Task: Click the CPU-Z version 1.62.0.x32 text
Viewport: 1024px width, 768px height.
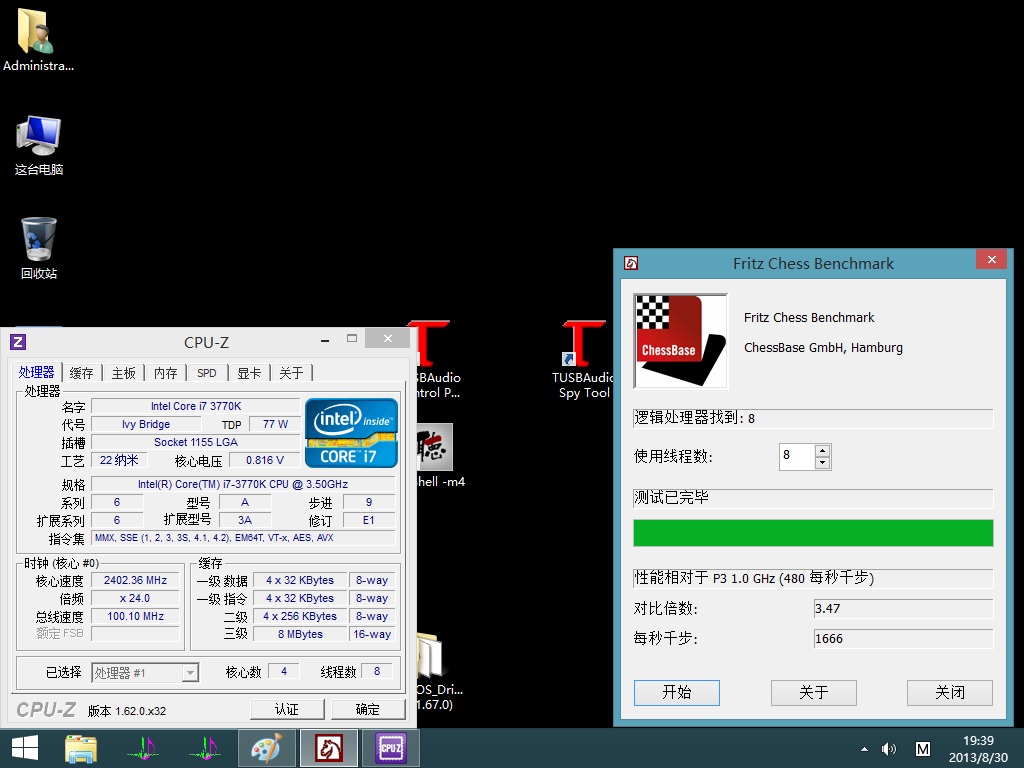Action: pyautogui.click(x=127, y=711)
